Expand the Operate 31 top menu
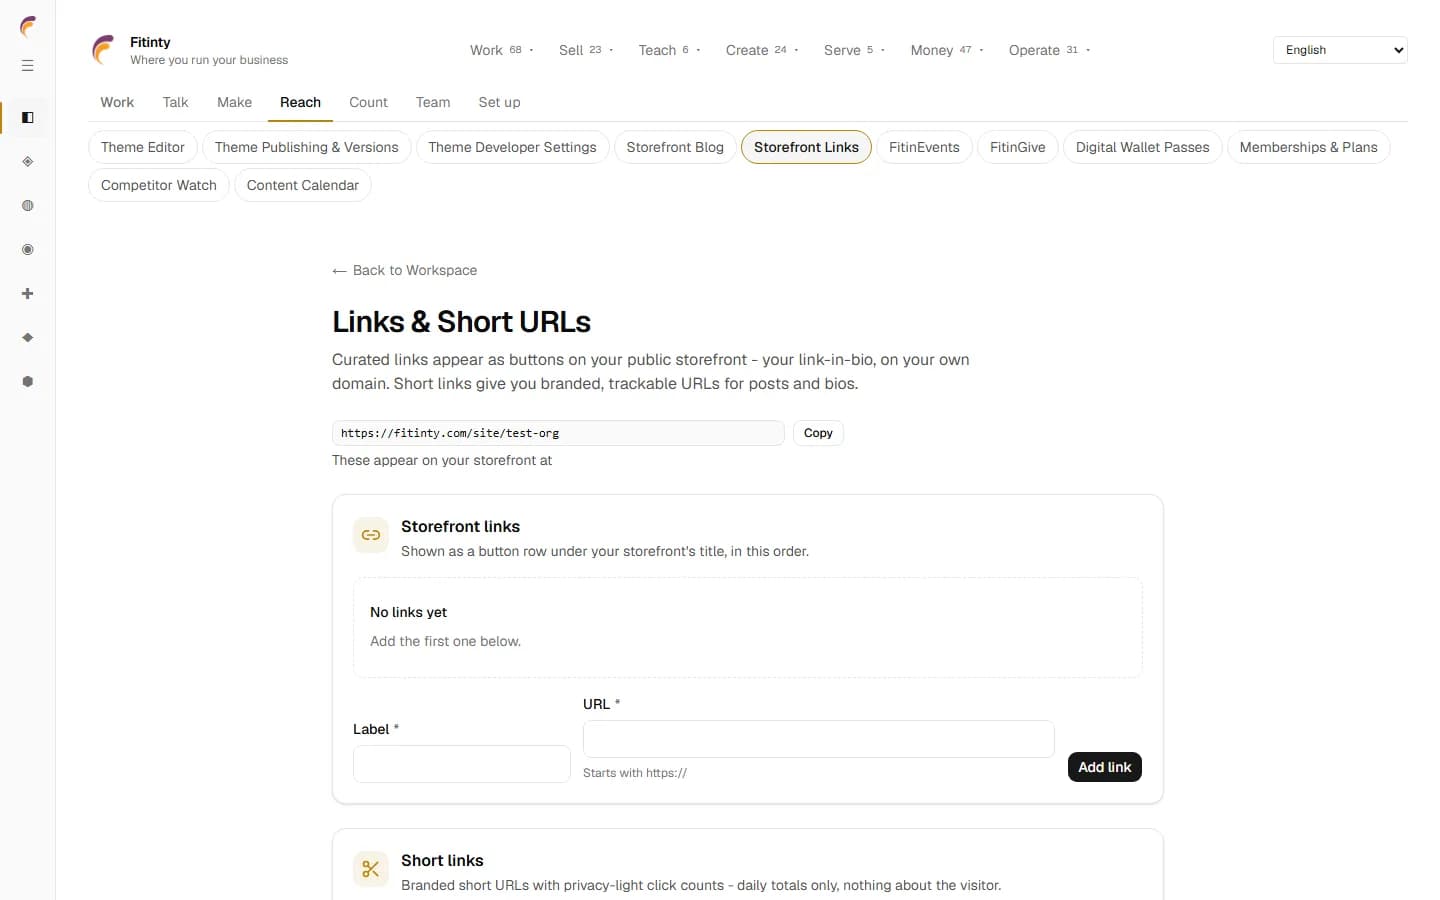Viewport: 1440px width, 900px height. tap(1049, 50)
